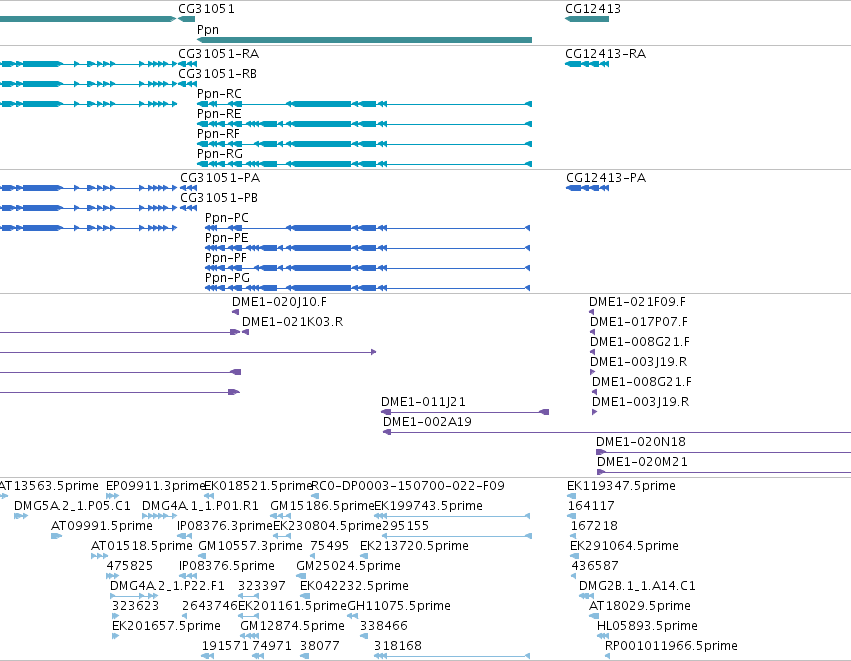Open the 318168 EST label

[x=398, y=647]
